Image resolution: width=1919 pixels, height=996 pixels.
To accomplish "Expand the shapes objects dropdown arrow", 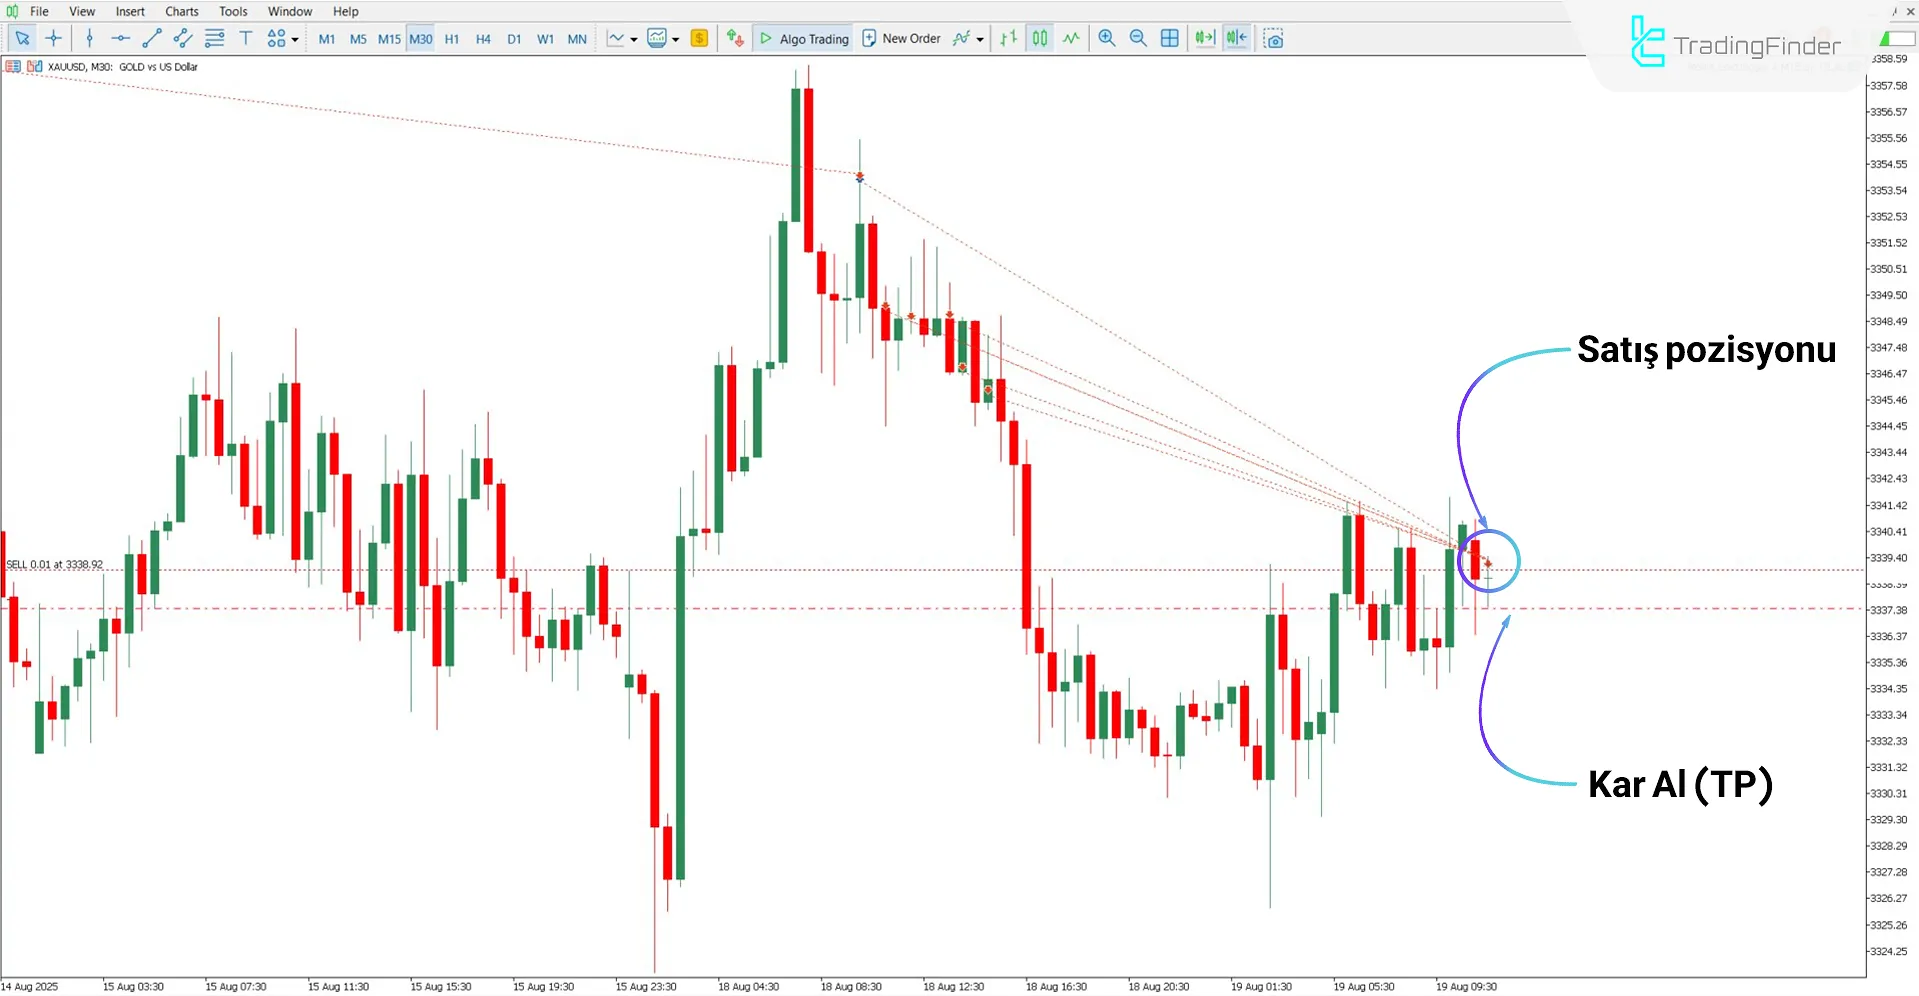I will 295,40.
